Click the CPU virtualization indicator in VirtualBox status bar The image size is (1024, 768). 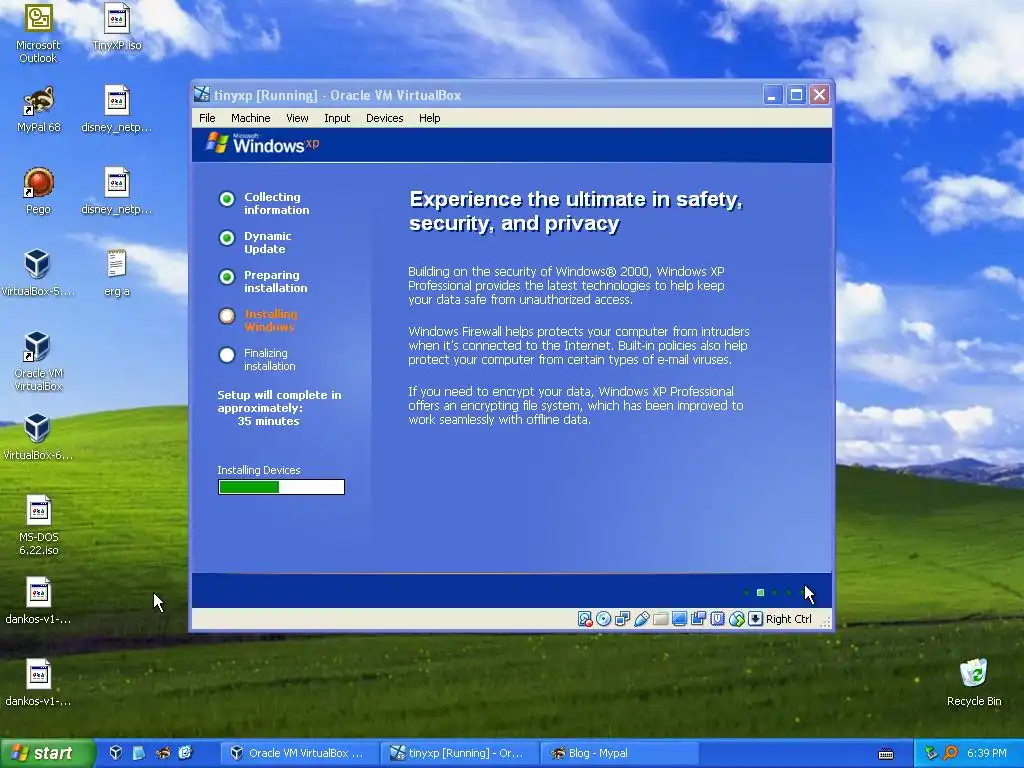(x=718, y=619)
